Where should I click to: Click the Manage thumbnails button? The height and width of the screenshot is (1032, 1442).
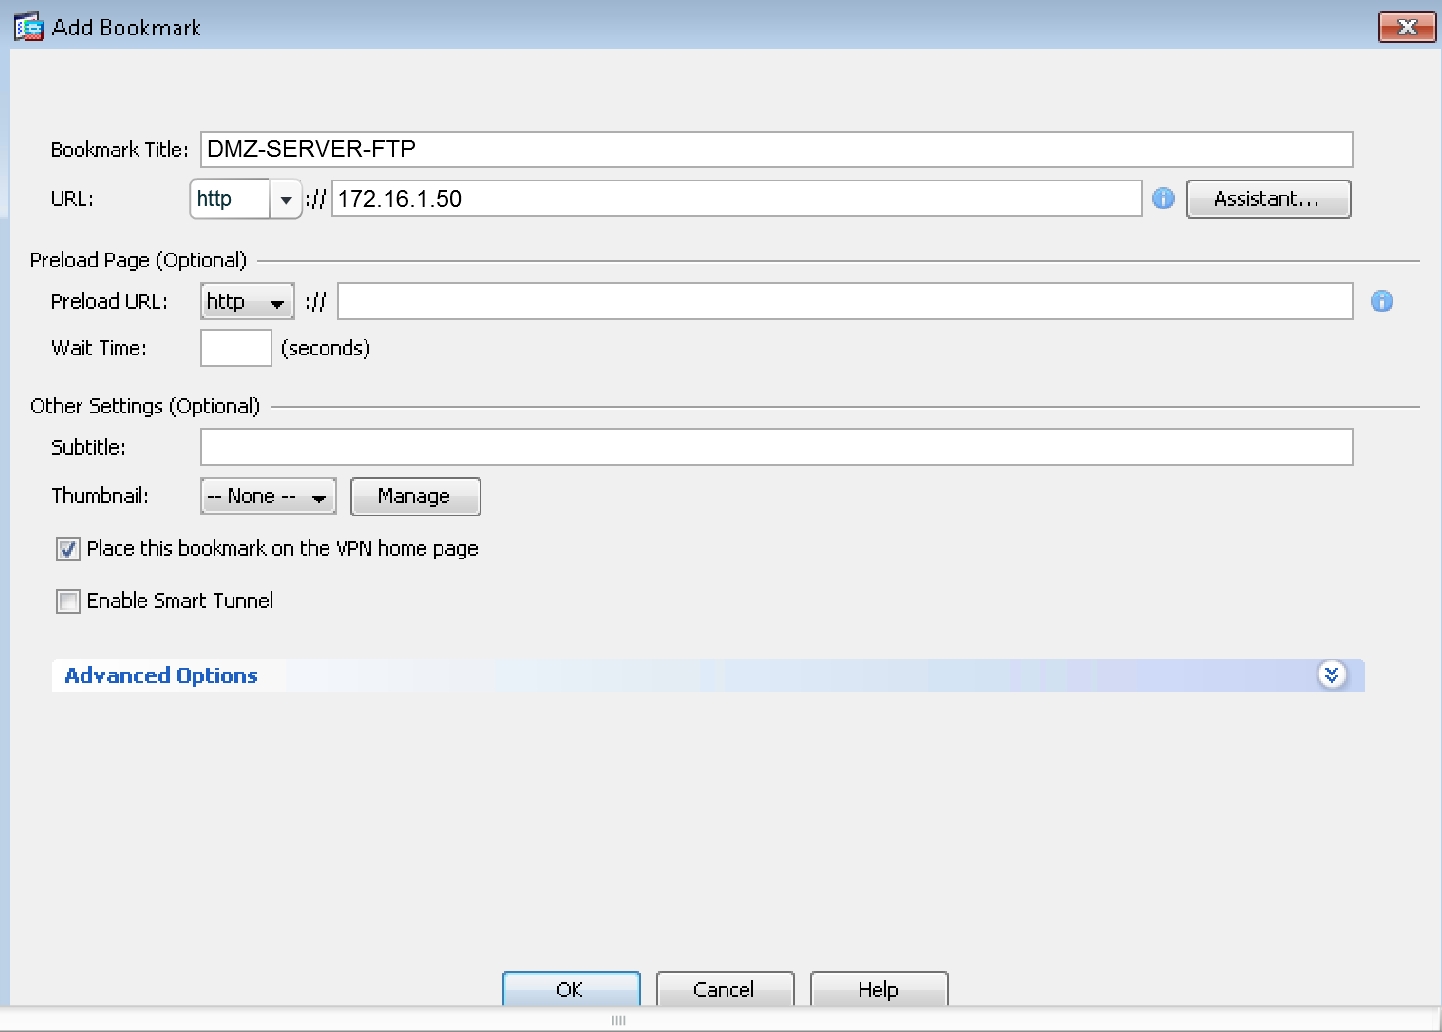414,496
